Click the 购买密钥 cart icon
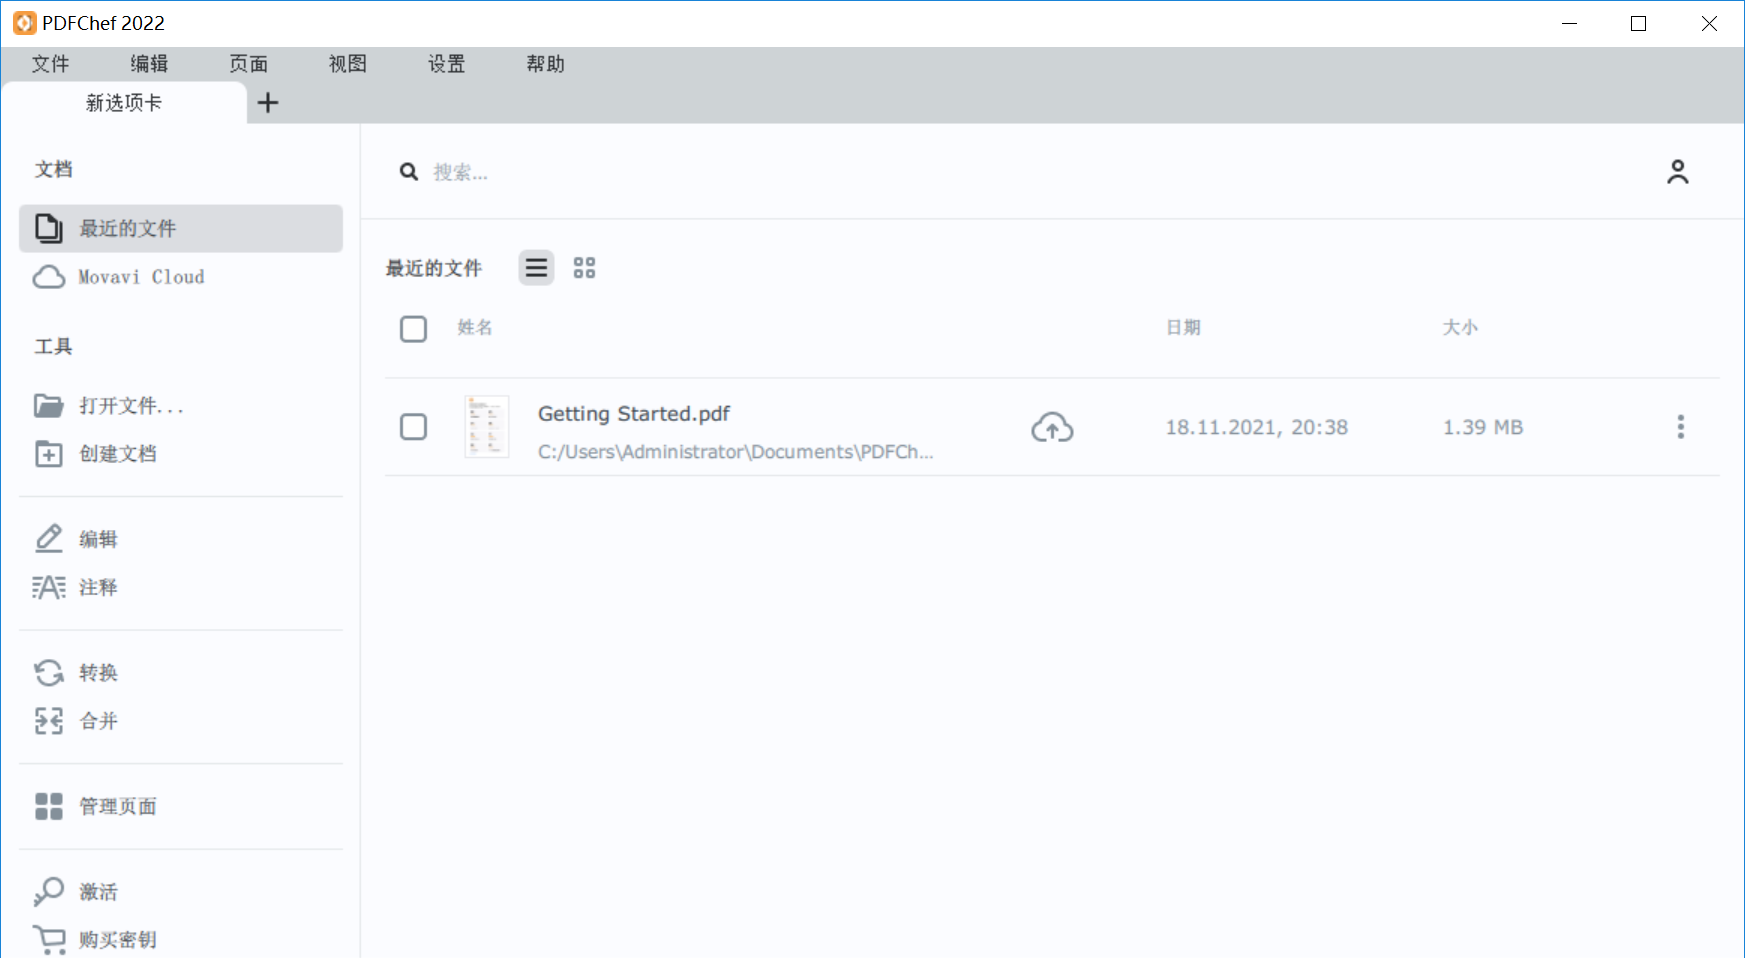 [x=49, y=939]
